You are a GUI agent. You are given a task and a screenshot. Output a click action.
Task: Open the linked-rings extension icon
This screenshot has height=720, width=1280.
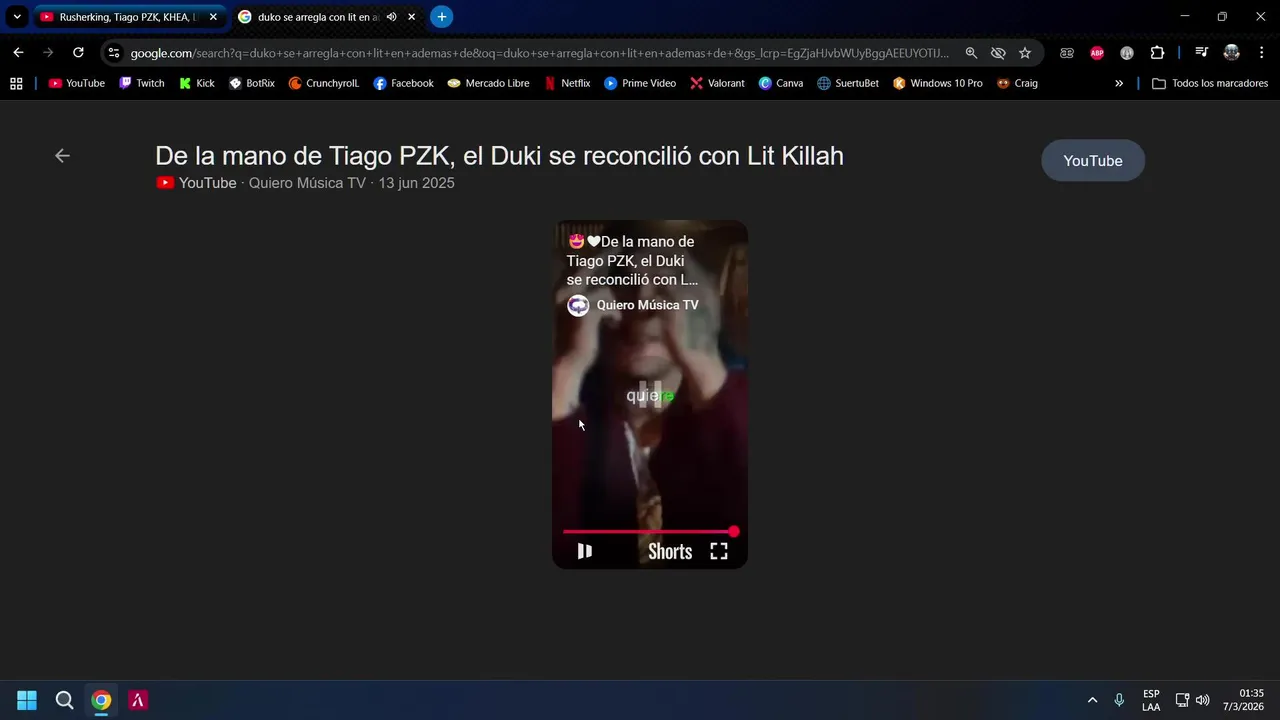tap(1067, 53)
